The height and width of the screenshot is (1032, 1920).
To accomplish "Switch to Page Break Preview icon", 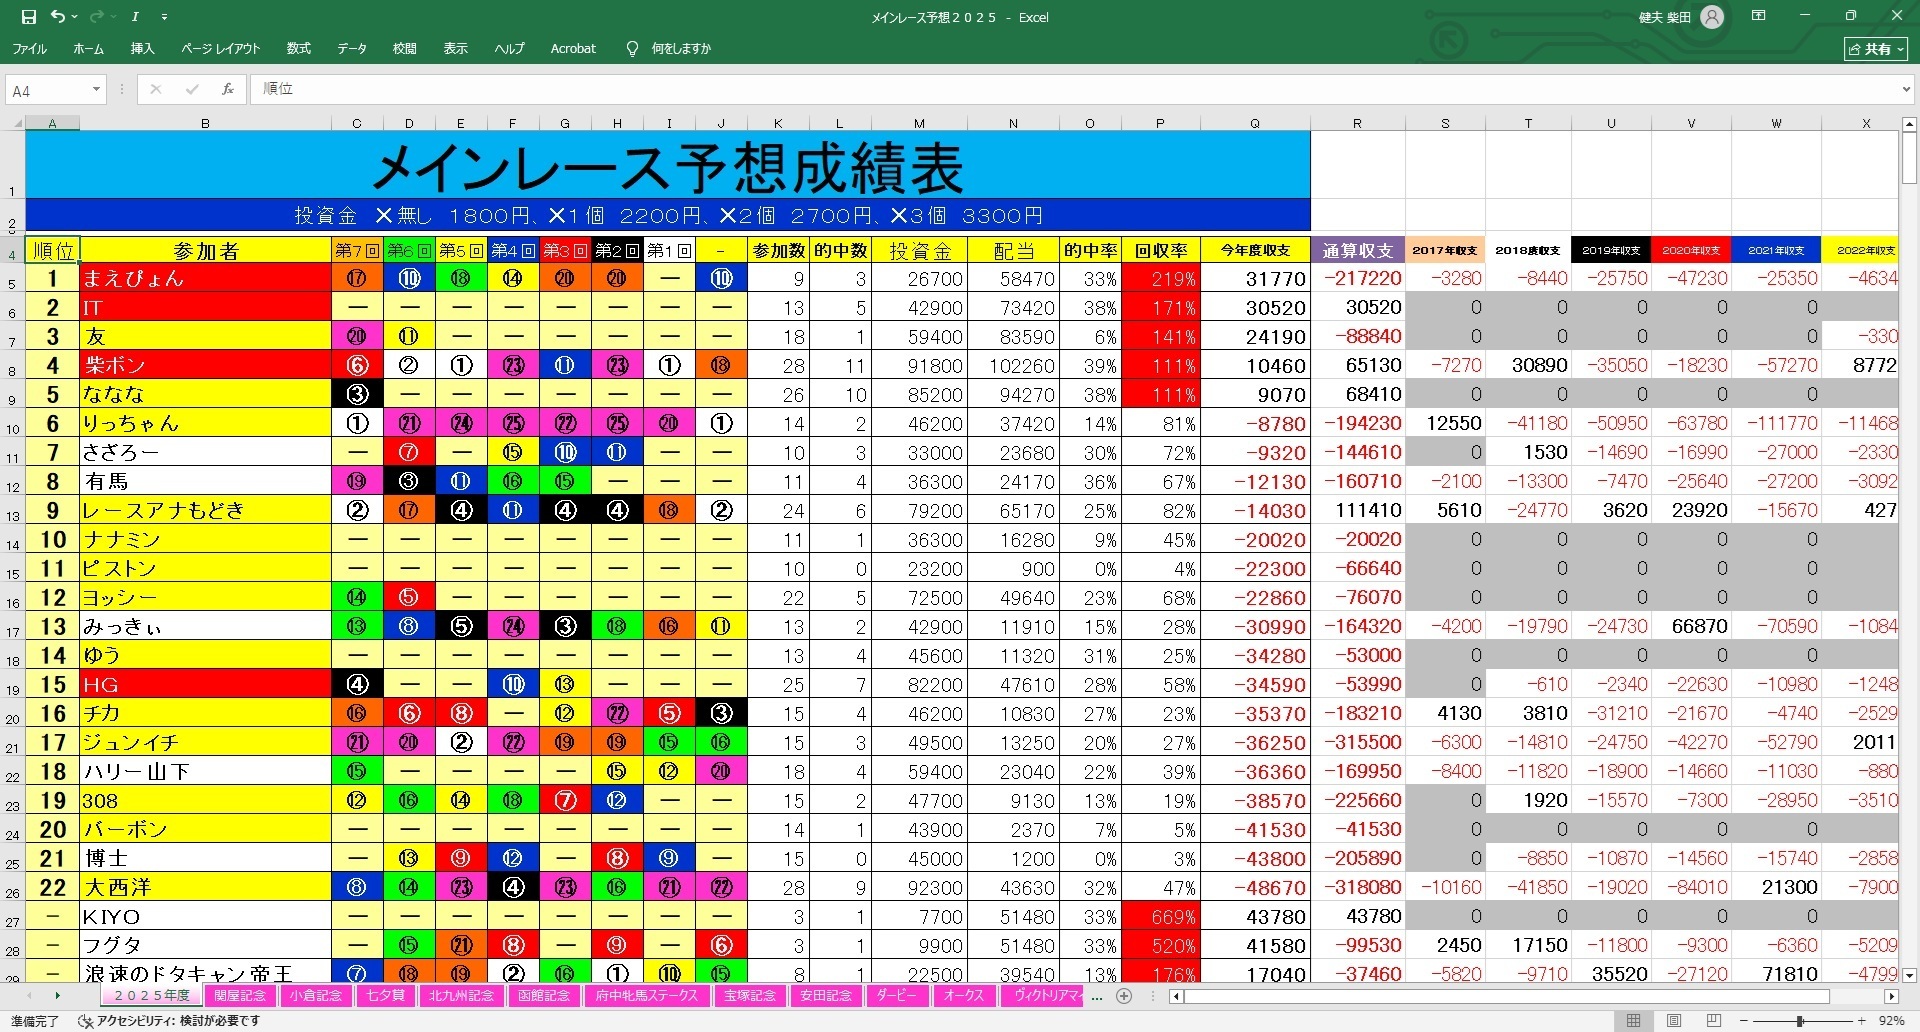I will [1713, 1021].
